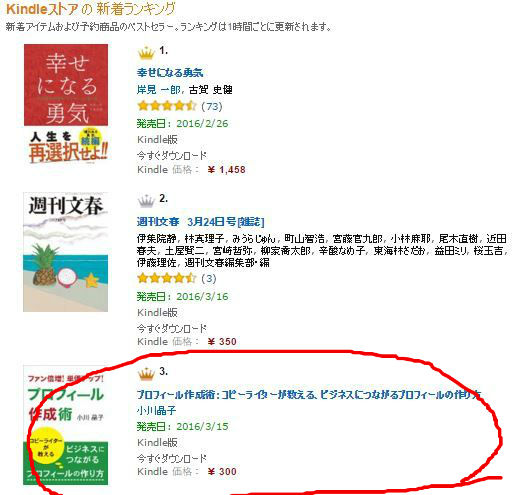
Task: View the 73 customer reviews
Action: 212,106
